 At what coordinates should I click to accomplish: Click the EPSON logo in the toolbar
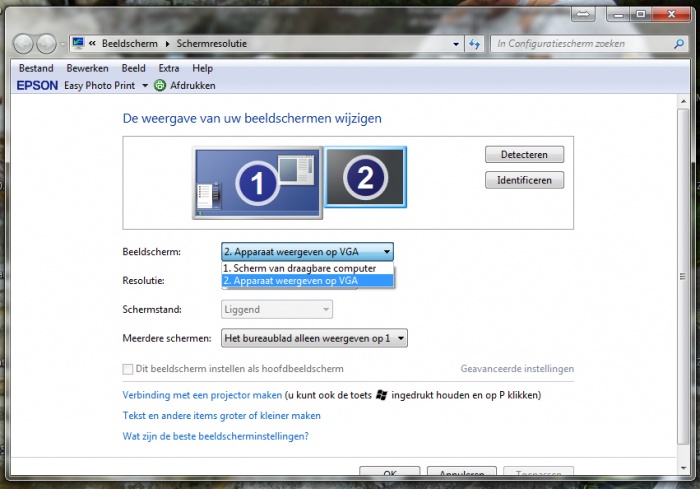pyautogui.click(x=38, y=85)
